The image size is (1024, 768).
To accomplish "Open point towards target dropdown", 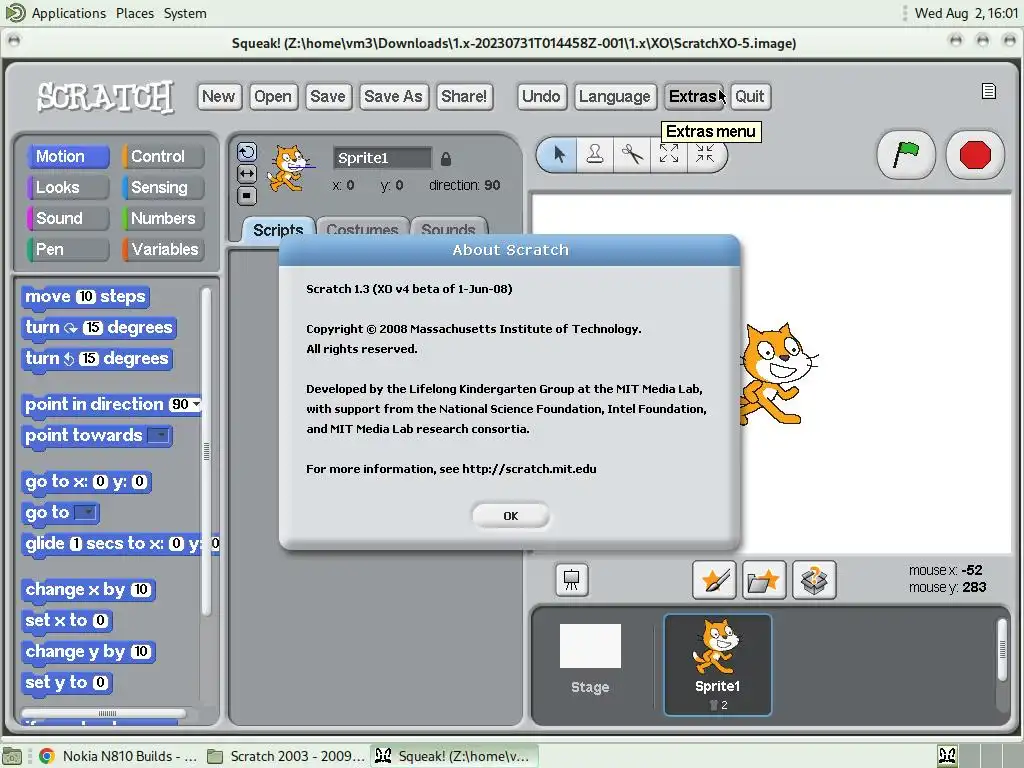I will click(159, 436).
